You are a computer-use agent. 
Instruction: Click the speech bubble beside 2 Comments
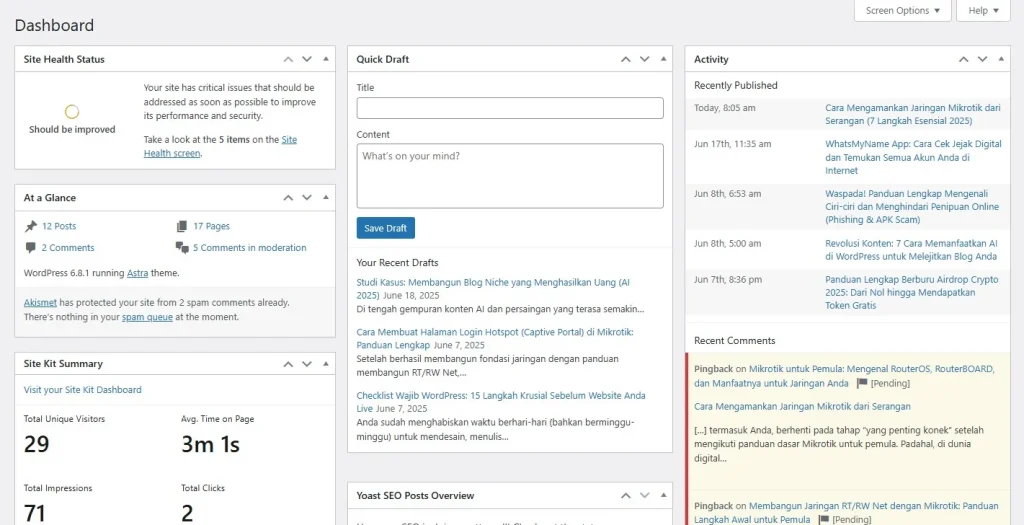(31, 248)
